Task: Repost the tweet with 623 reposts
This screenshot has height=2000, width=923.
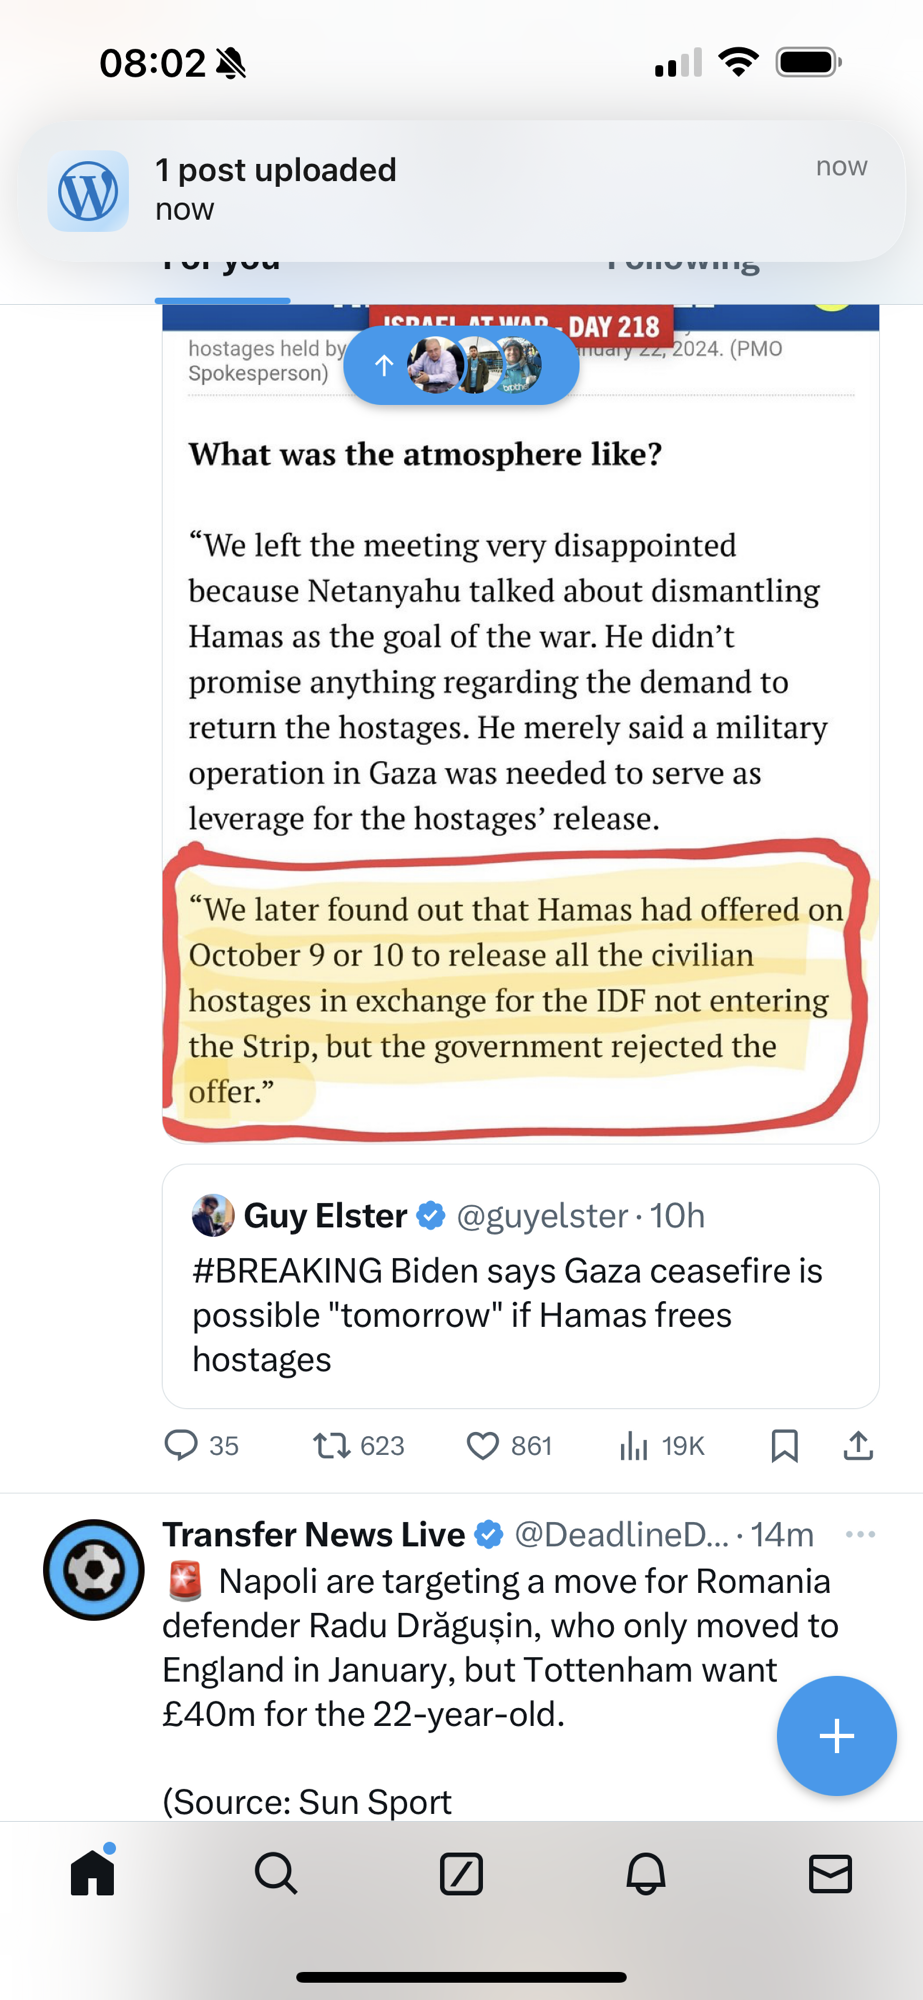Action: [331, 1446]
